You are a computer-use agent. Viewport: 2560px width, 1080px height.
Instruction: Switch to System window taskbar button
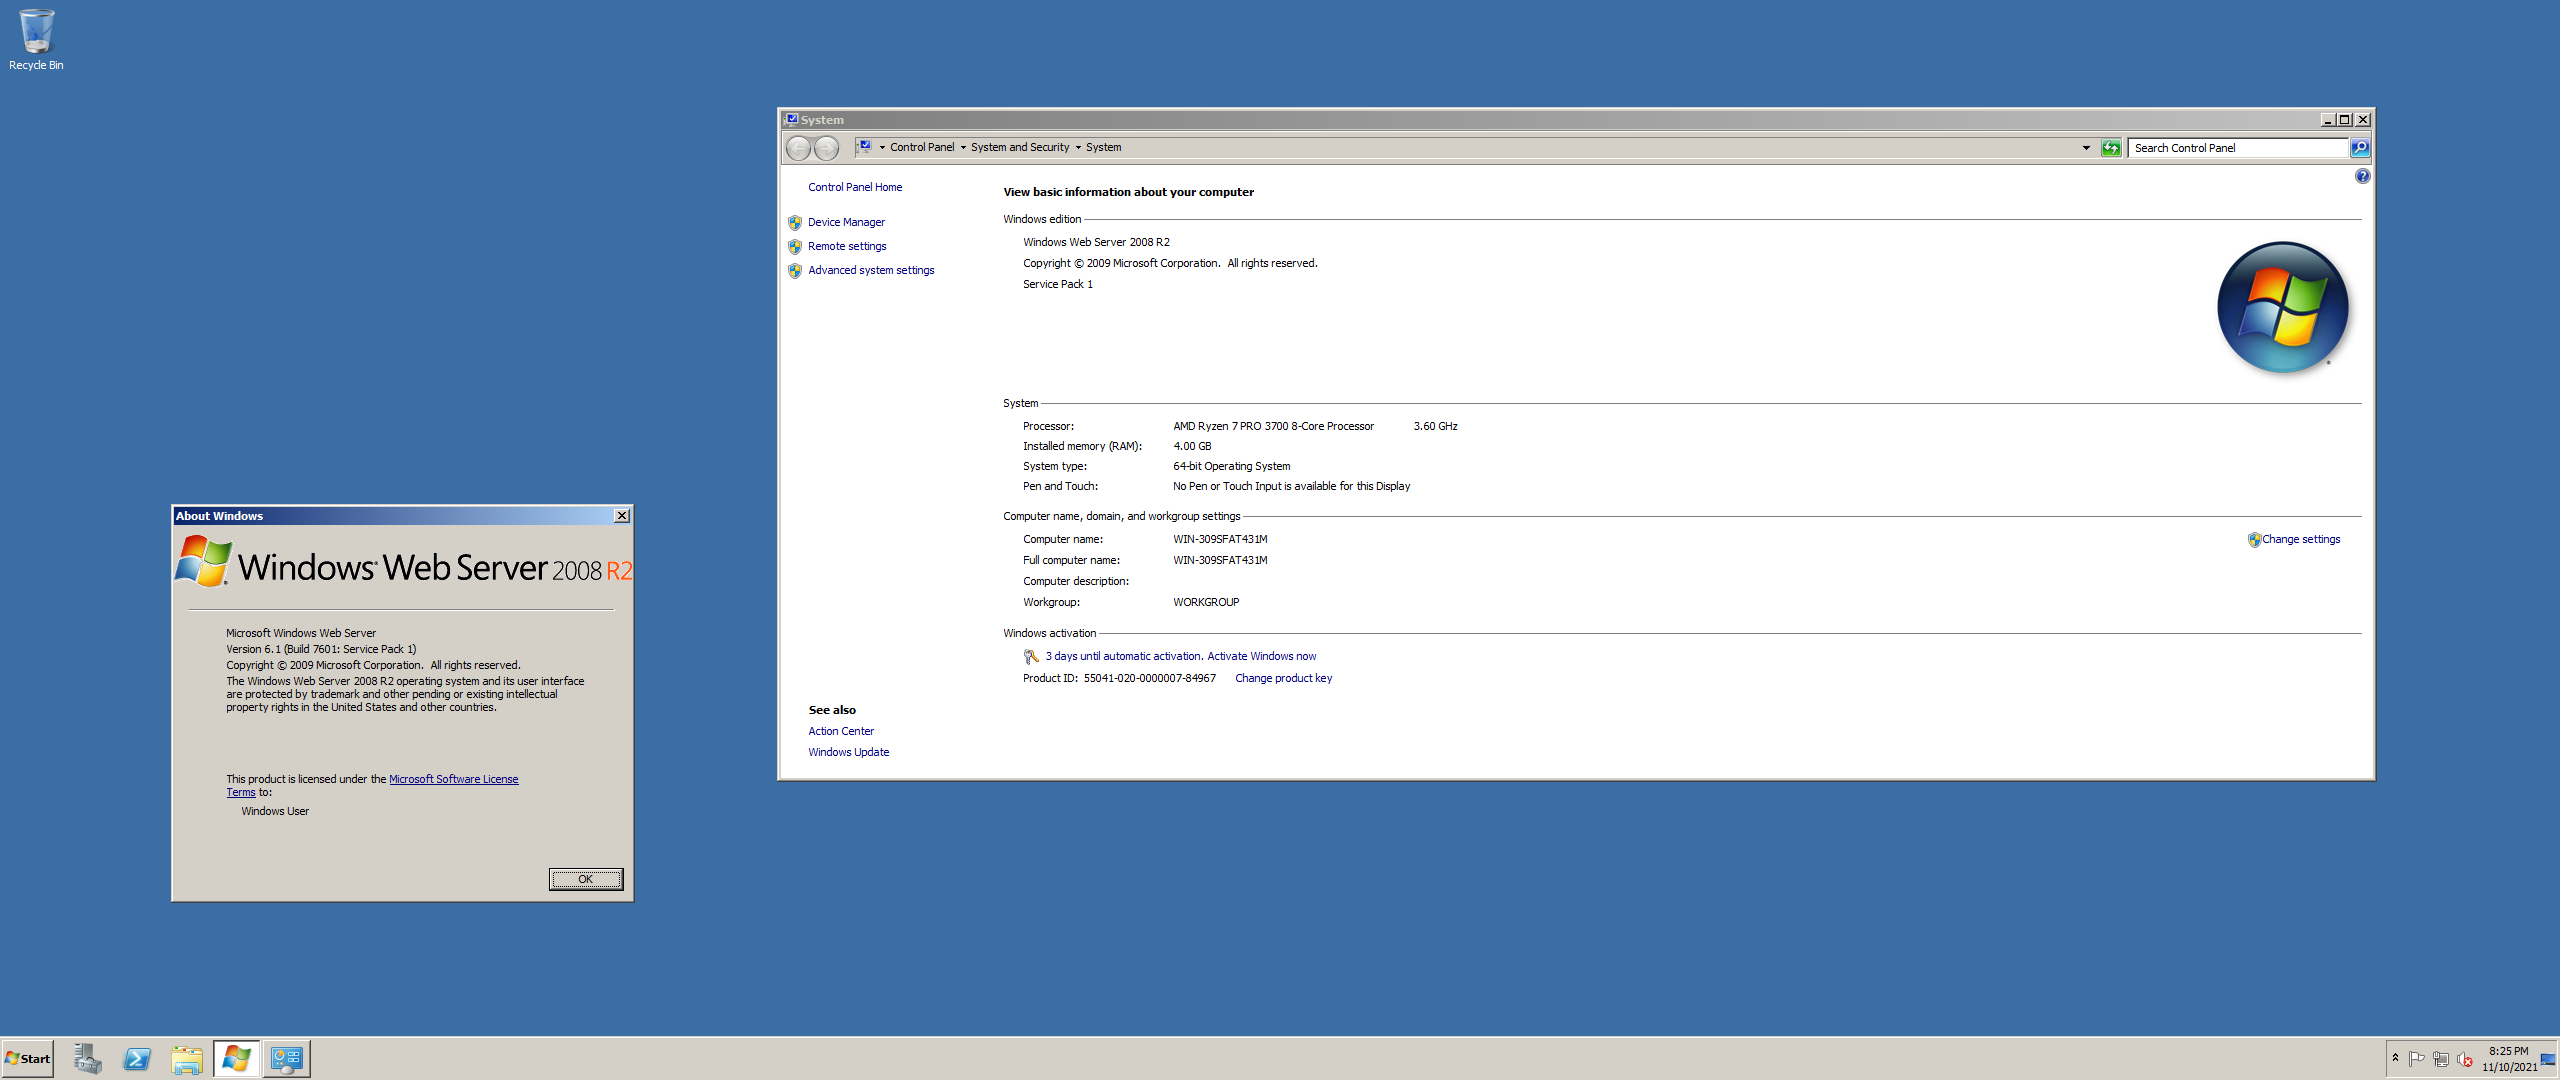pos(287,1059)
